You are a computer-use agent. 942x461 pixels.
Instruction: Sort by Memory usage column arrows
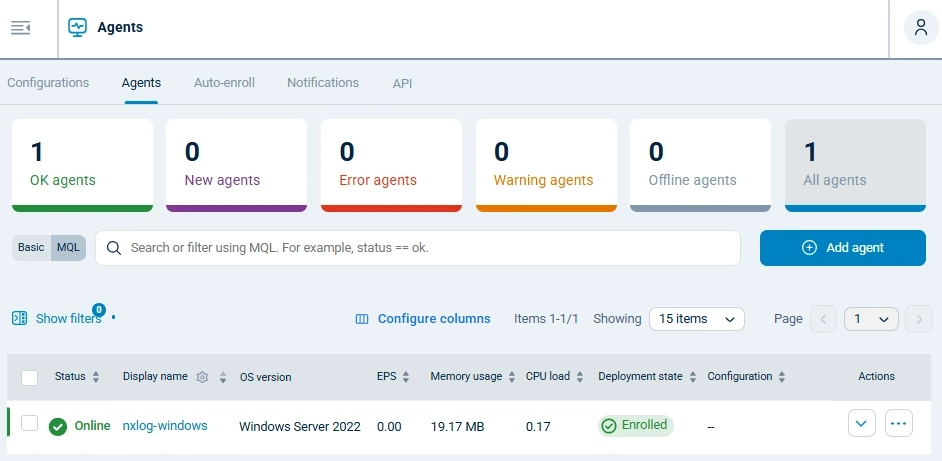[x=512, y=377]
